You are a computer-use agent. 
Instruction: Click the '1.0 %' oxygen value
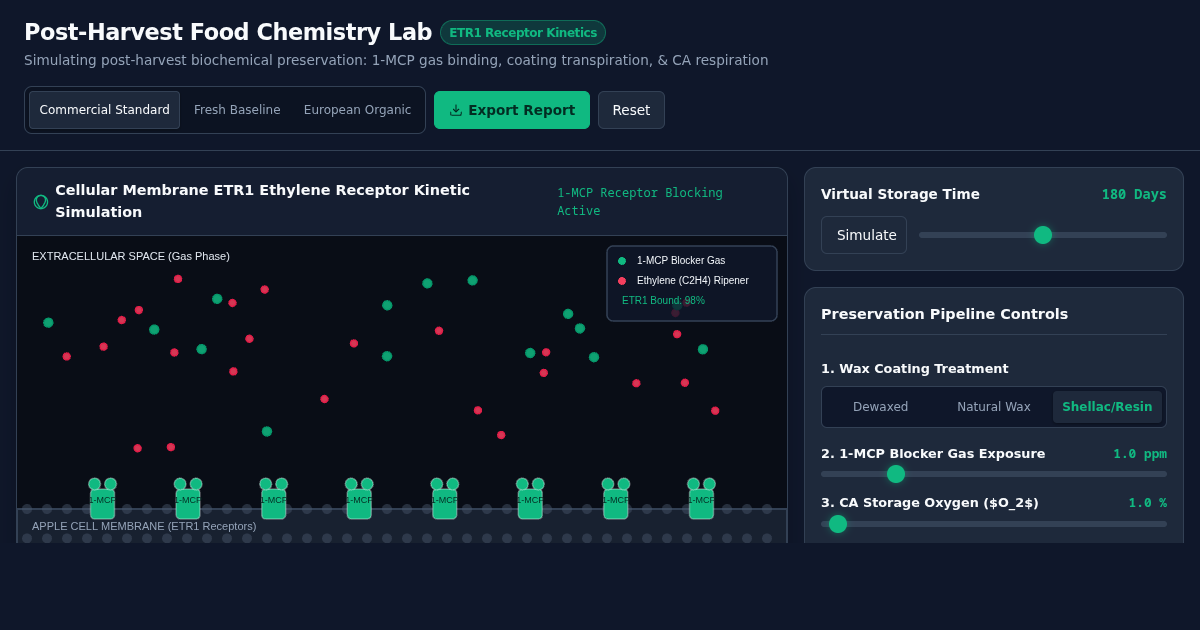[x=1147, y=503]
